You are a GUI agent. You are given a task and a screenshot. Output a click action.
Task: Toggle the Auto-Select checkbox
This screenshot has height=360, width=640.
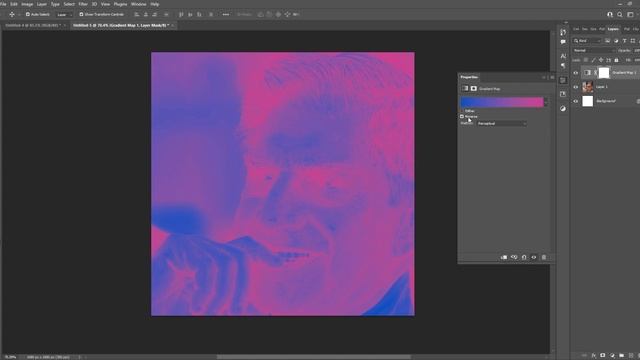tap(28, 14)
